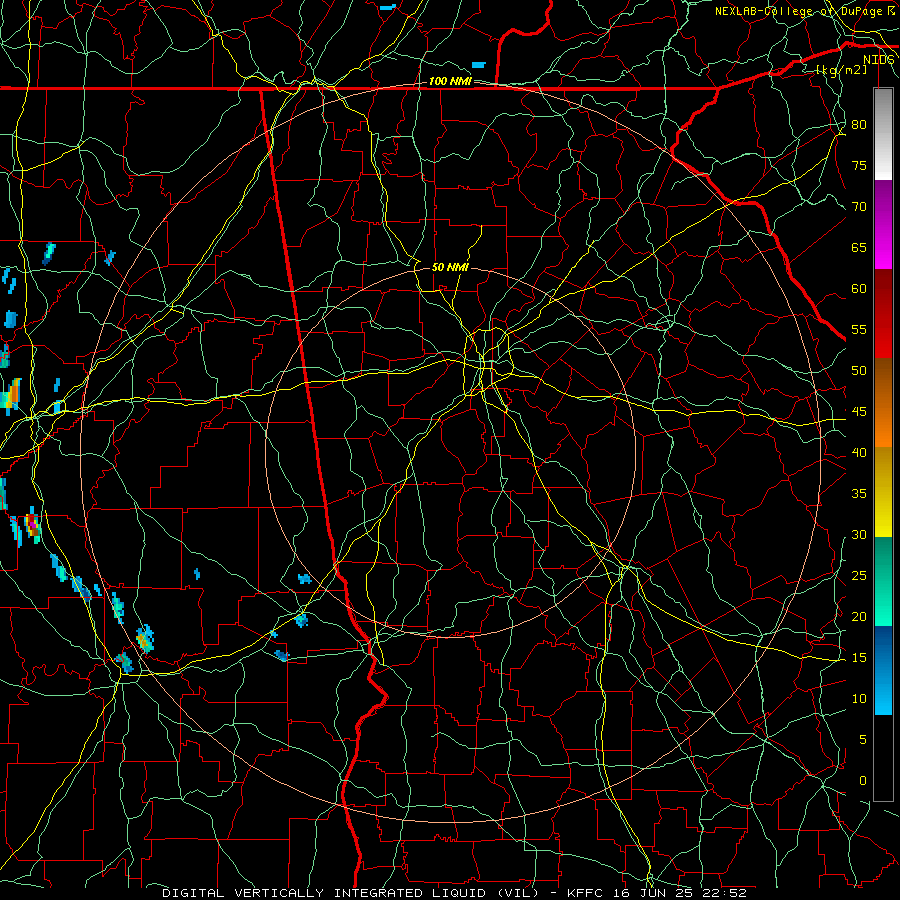Image resolution: width=900 pixels, height=900 pixels.
Task: Select the 70 value on the VIL scale
Action: click(x=859, y=207)
